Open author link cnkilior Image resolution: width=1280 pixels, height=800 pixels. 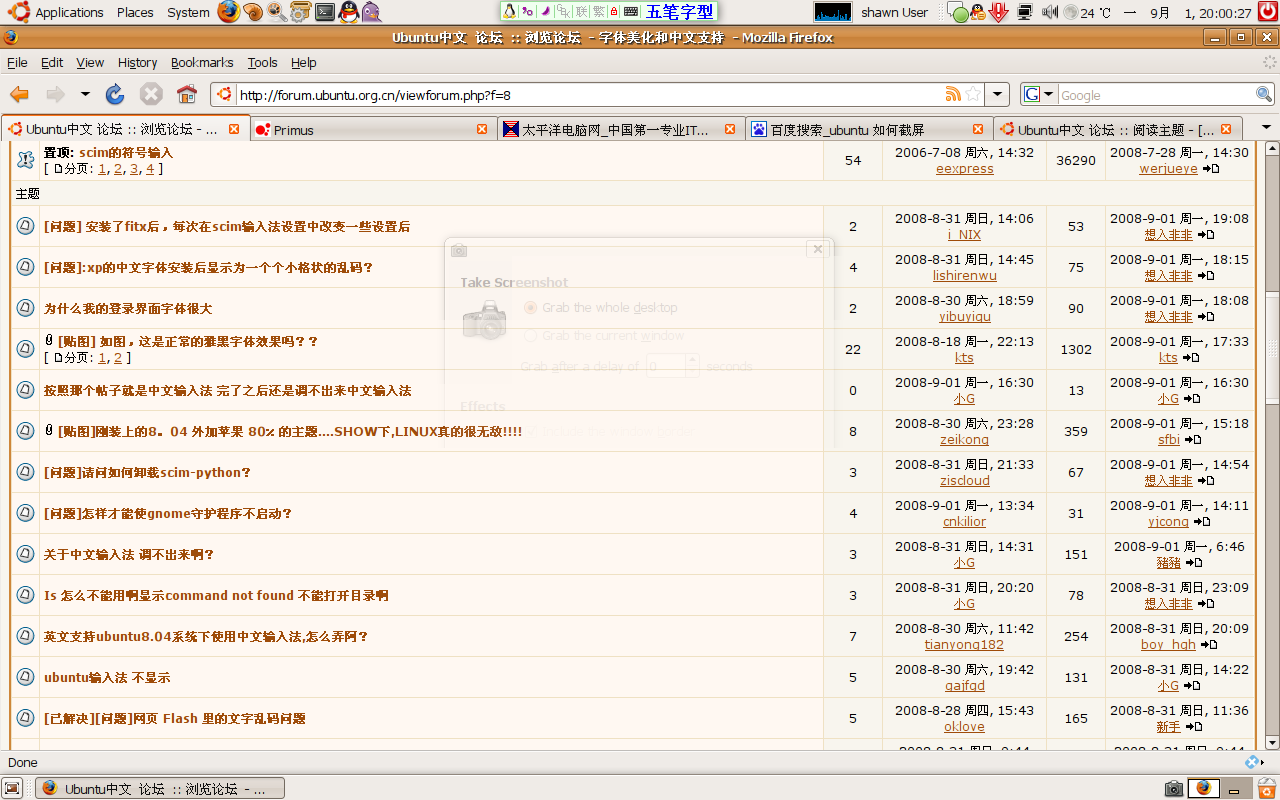(964, 522)
